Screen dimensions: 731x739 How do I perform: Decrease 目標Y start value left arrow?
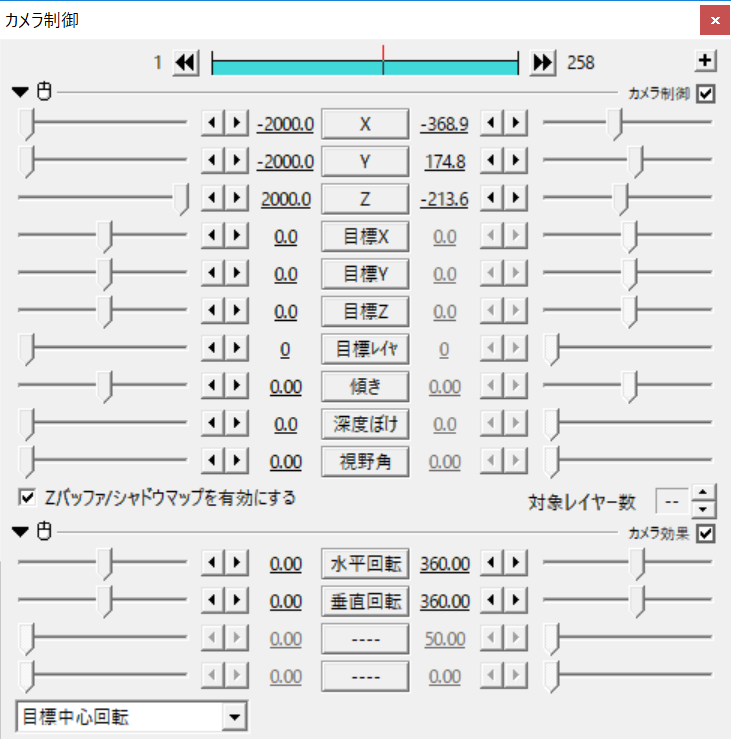click(x=213, y=273)
